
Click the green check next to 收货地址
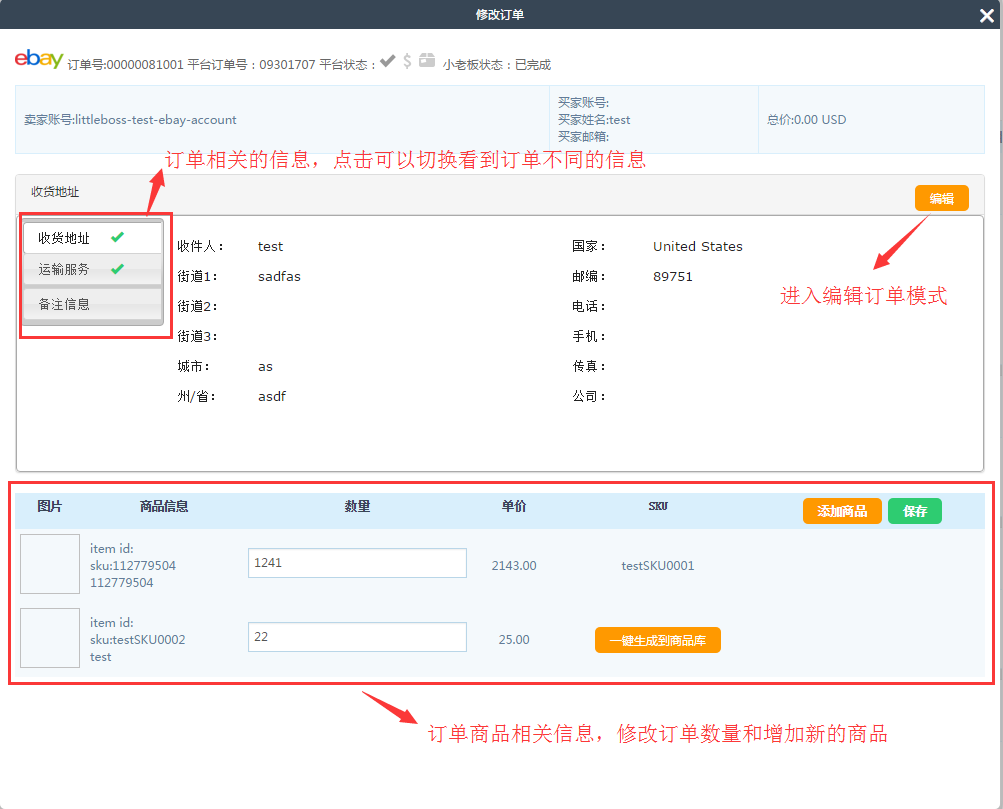tap(118, 237)
